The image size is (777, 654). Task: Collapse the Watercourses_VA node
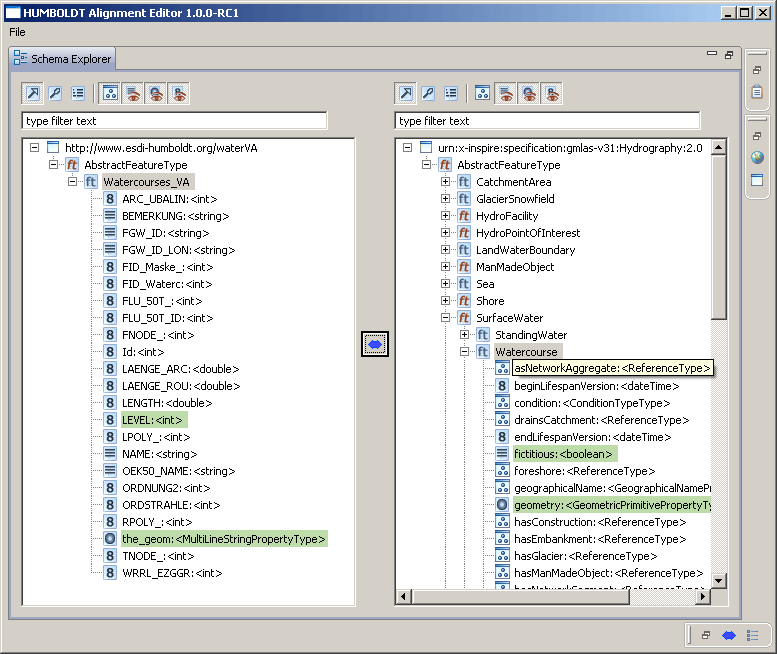pos(72,182)
